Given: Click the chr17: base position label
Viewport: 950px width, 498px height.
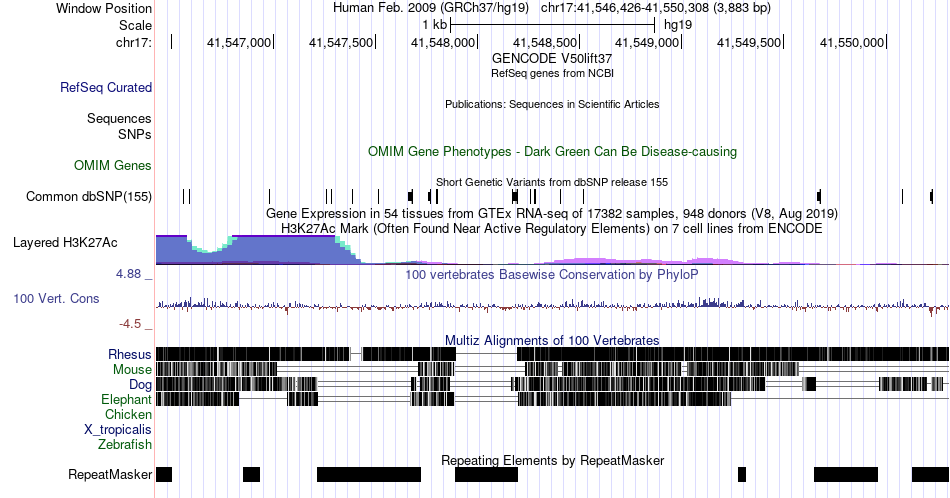Looking at the screenshot, I should (x=134, y=42).
